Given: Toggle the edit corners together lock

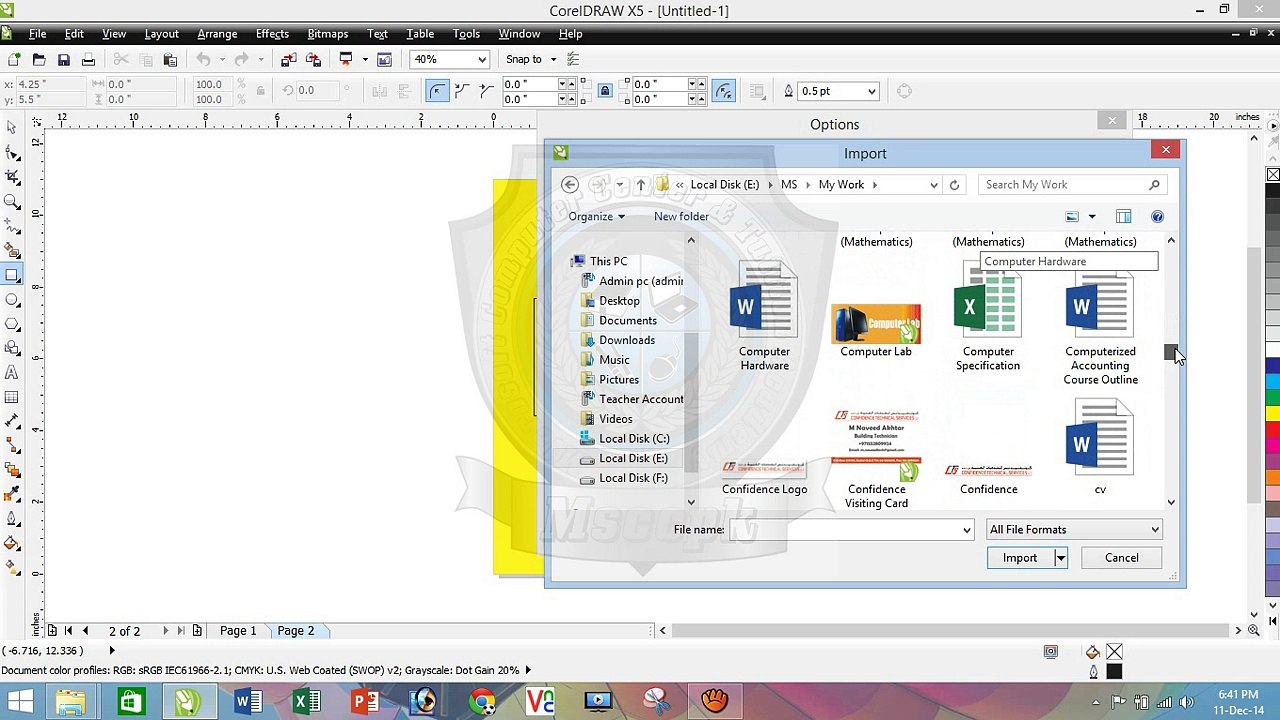Looking at the screenshot, I should (x=605, y=91).
